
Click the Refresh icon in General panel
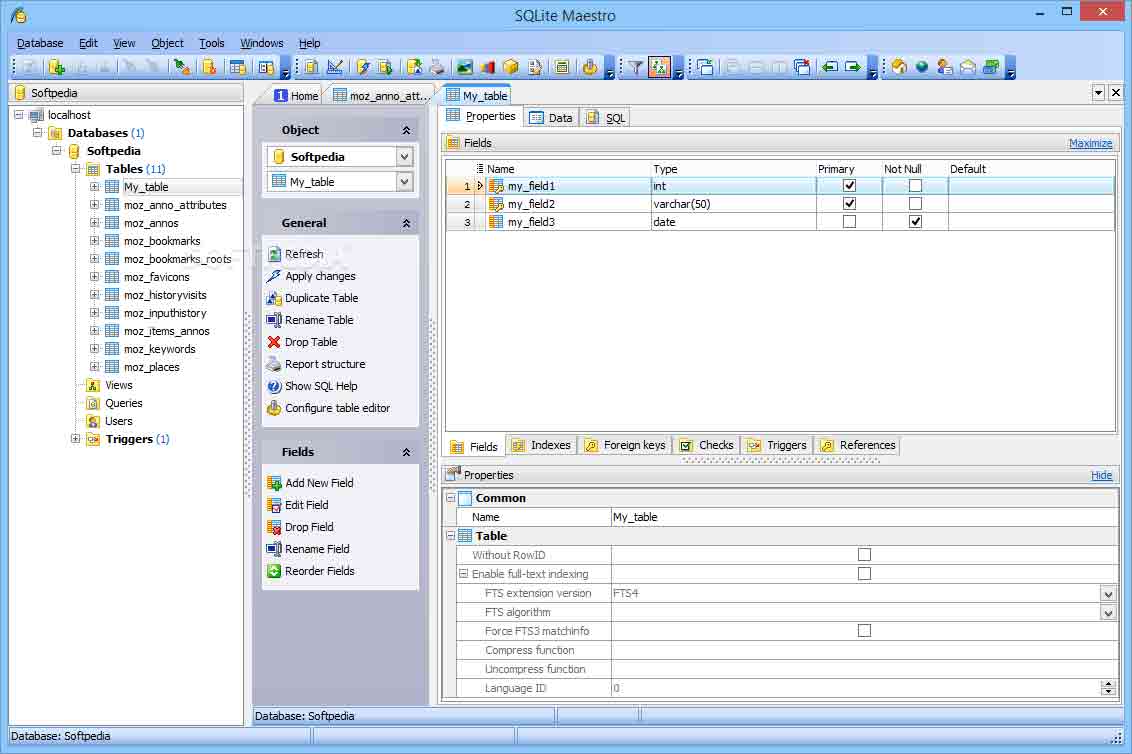pos(274,254)
